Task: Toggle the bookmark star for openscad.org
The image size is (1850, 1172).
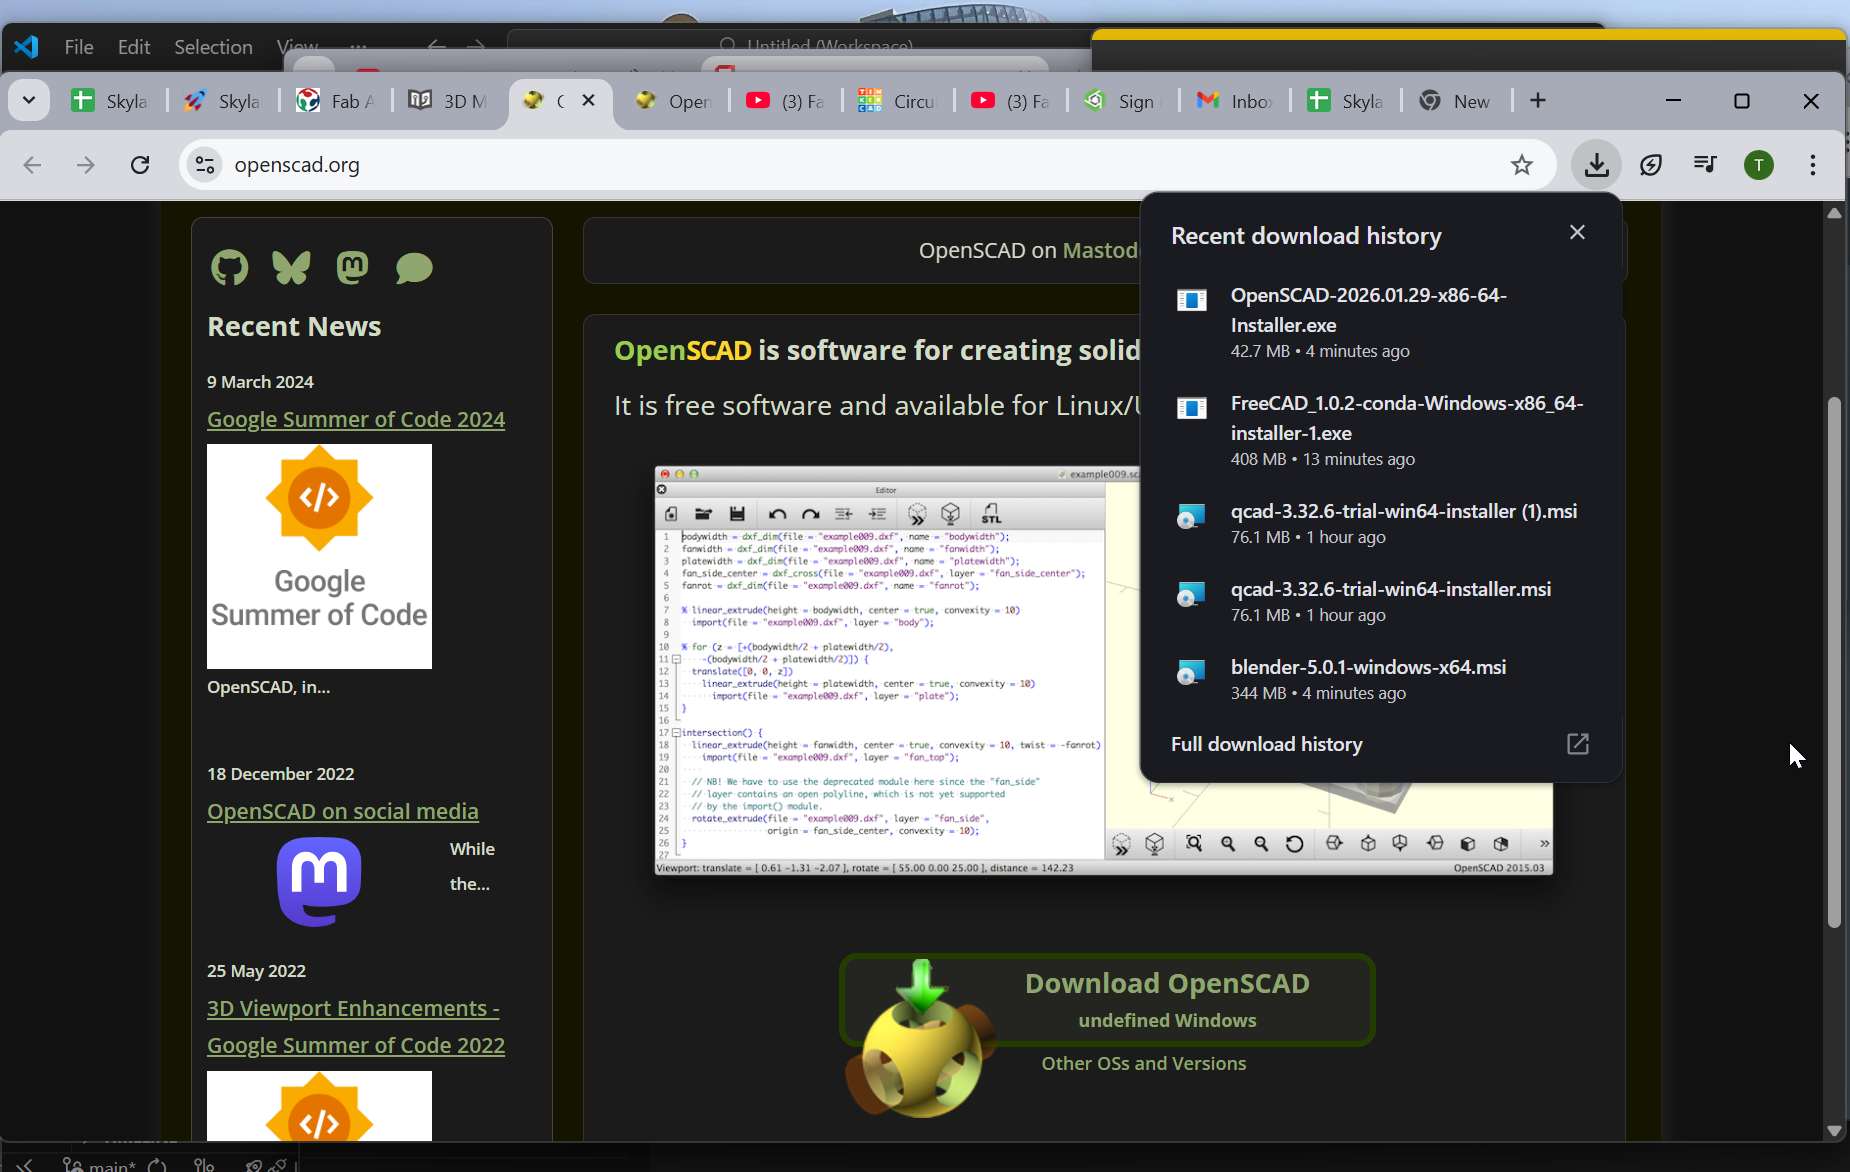Action: (1522, 164)
